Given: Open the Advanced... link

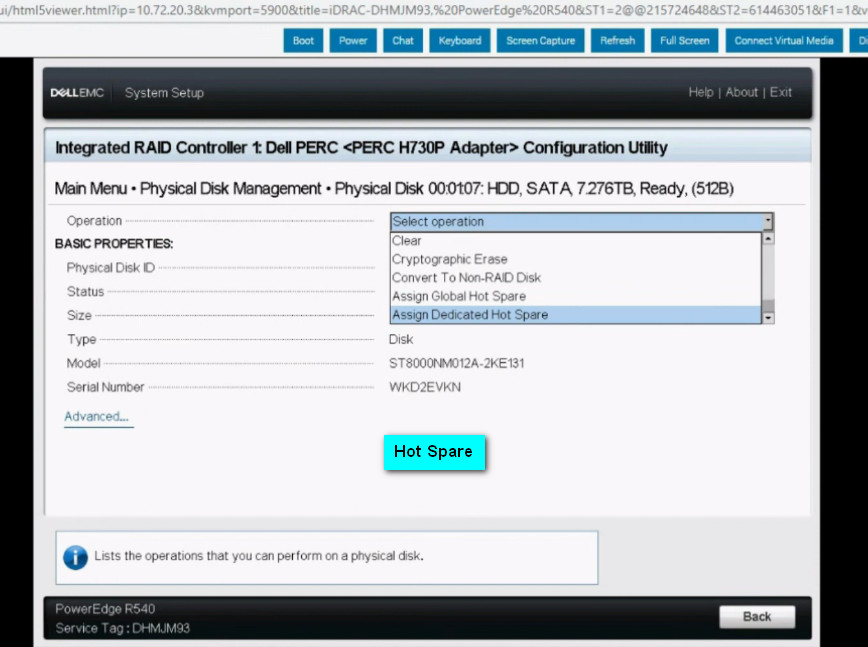Looking at the screenshot, I should pyautogui.click(x=96, y=416).
